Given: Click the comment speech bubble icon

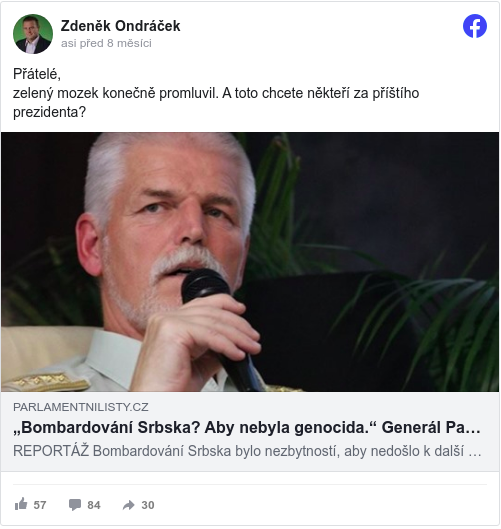Looking at the screenshot, I should coord(75,505).
